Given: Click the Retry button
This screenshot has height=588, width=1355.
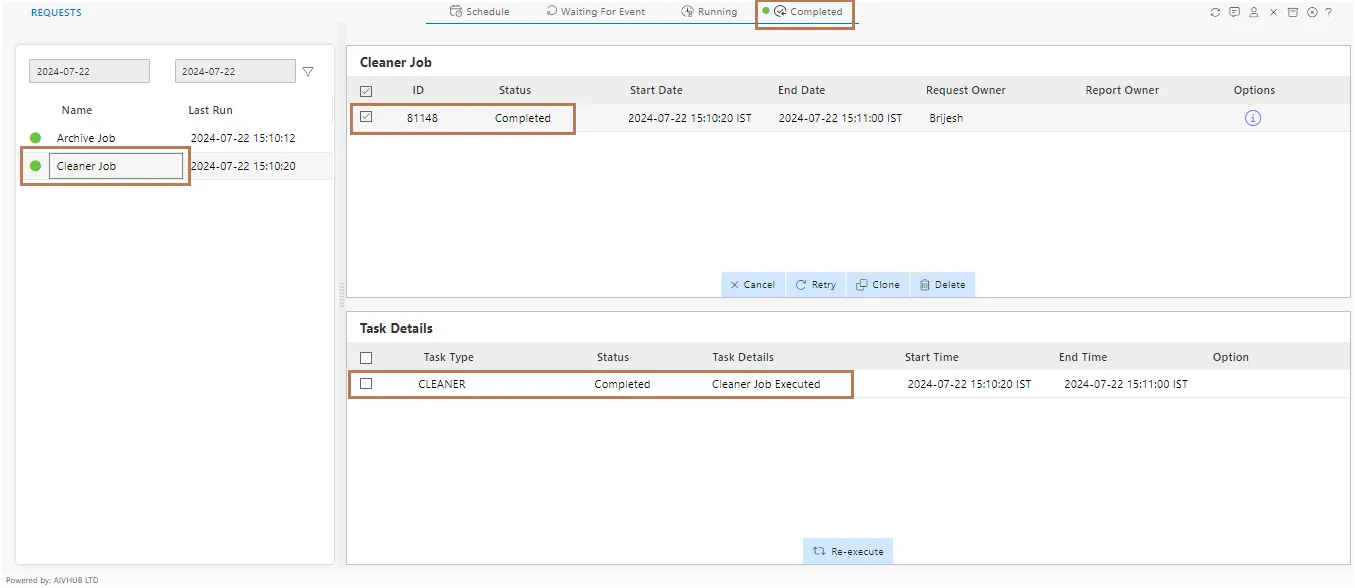Looking at the screenshot, I should (x=816, y=285).
